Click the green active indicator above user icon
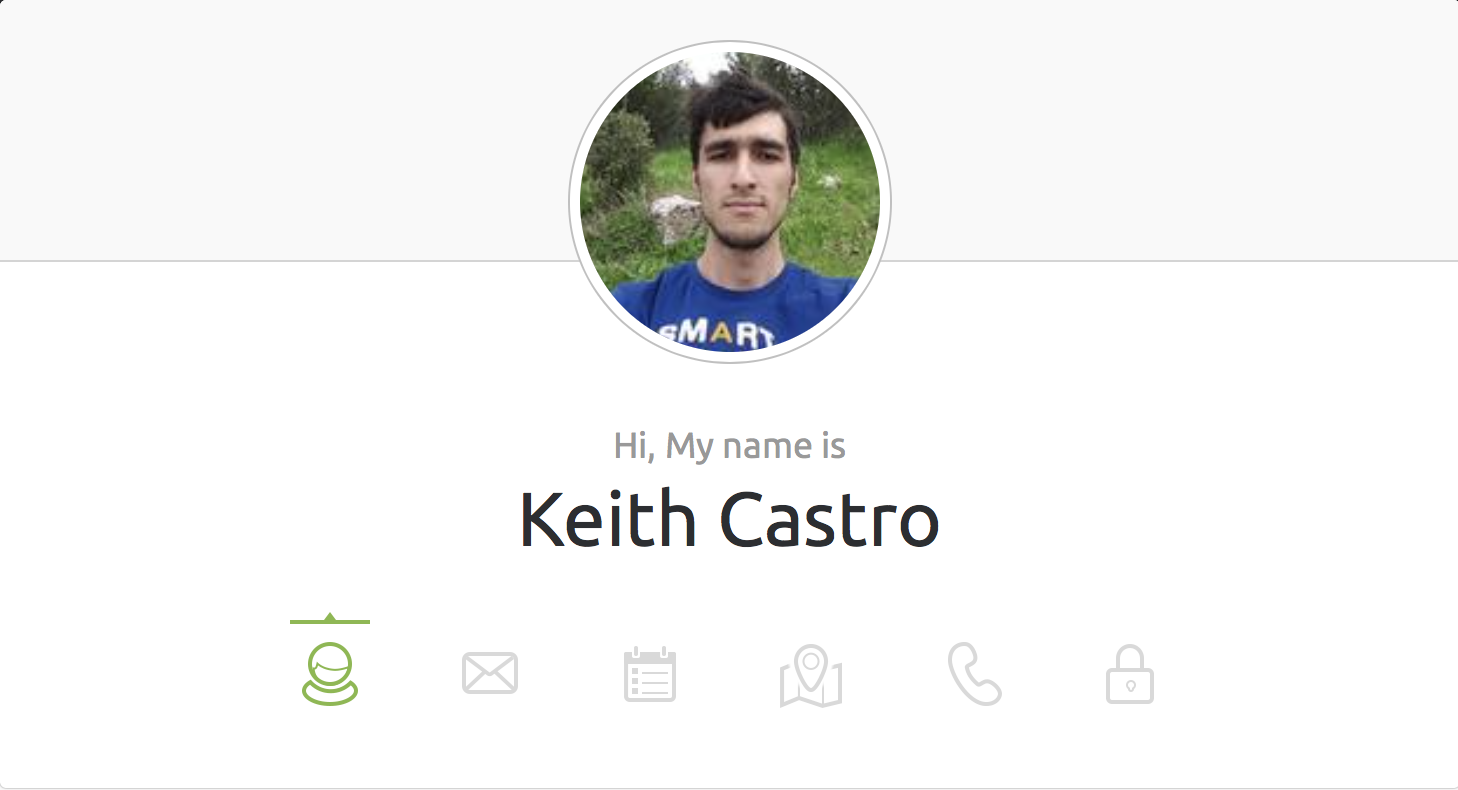 tap(330, 620)
